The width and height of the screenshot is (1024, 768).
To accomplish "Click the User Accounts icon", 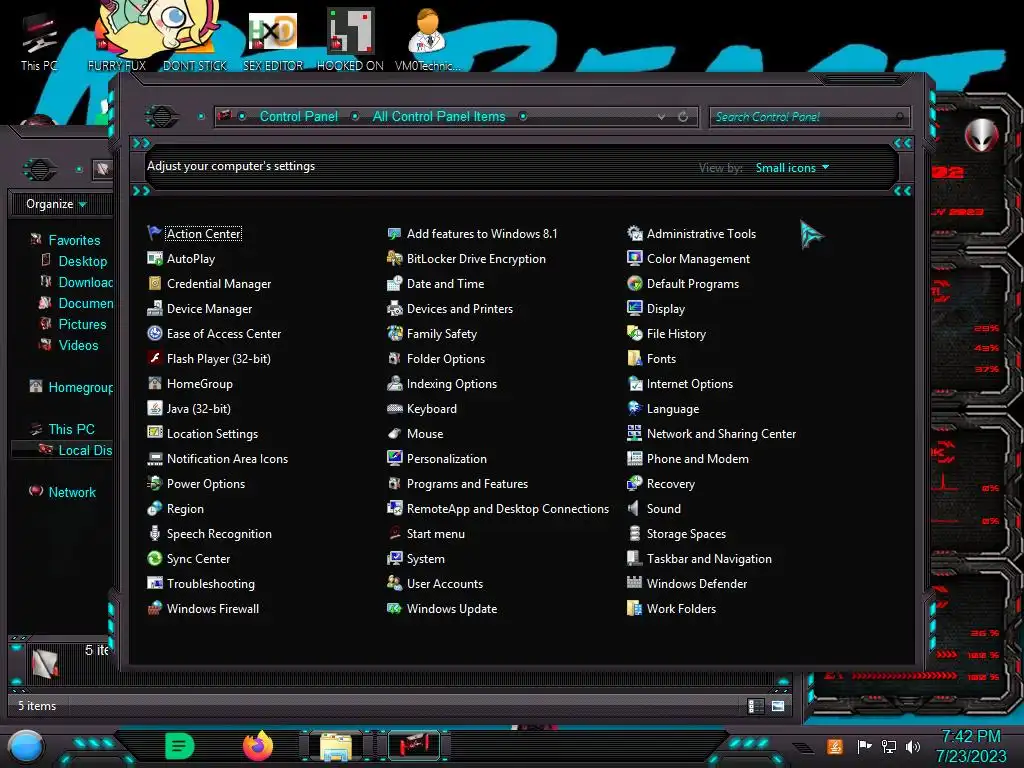I will click(394, 583).
